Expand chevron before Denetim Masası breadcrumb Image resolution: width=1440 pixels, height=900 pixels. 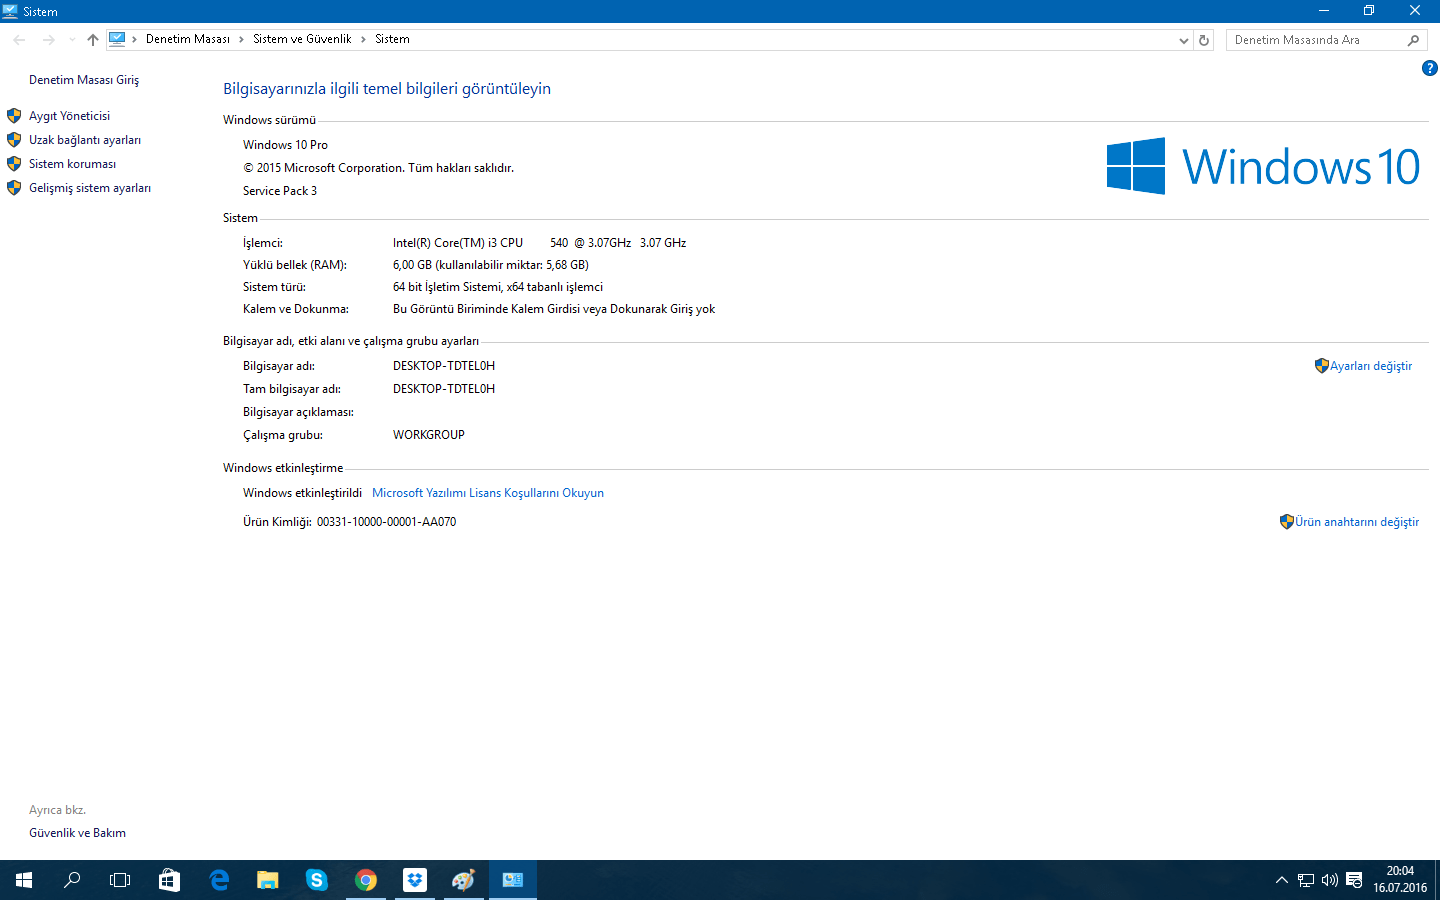point(134,39)
